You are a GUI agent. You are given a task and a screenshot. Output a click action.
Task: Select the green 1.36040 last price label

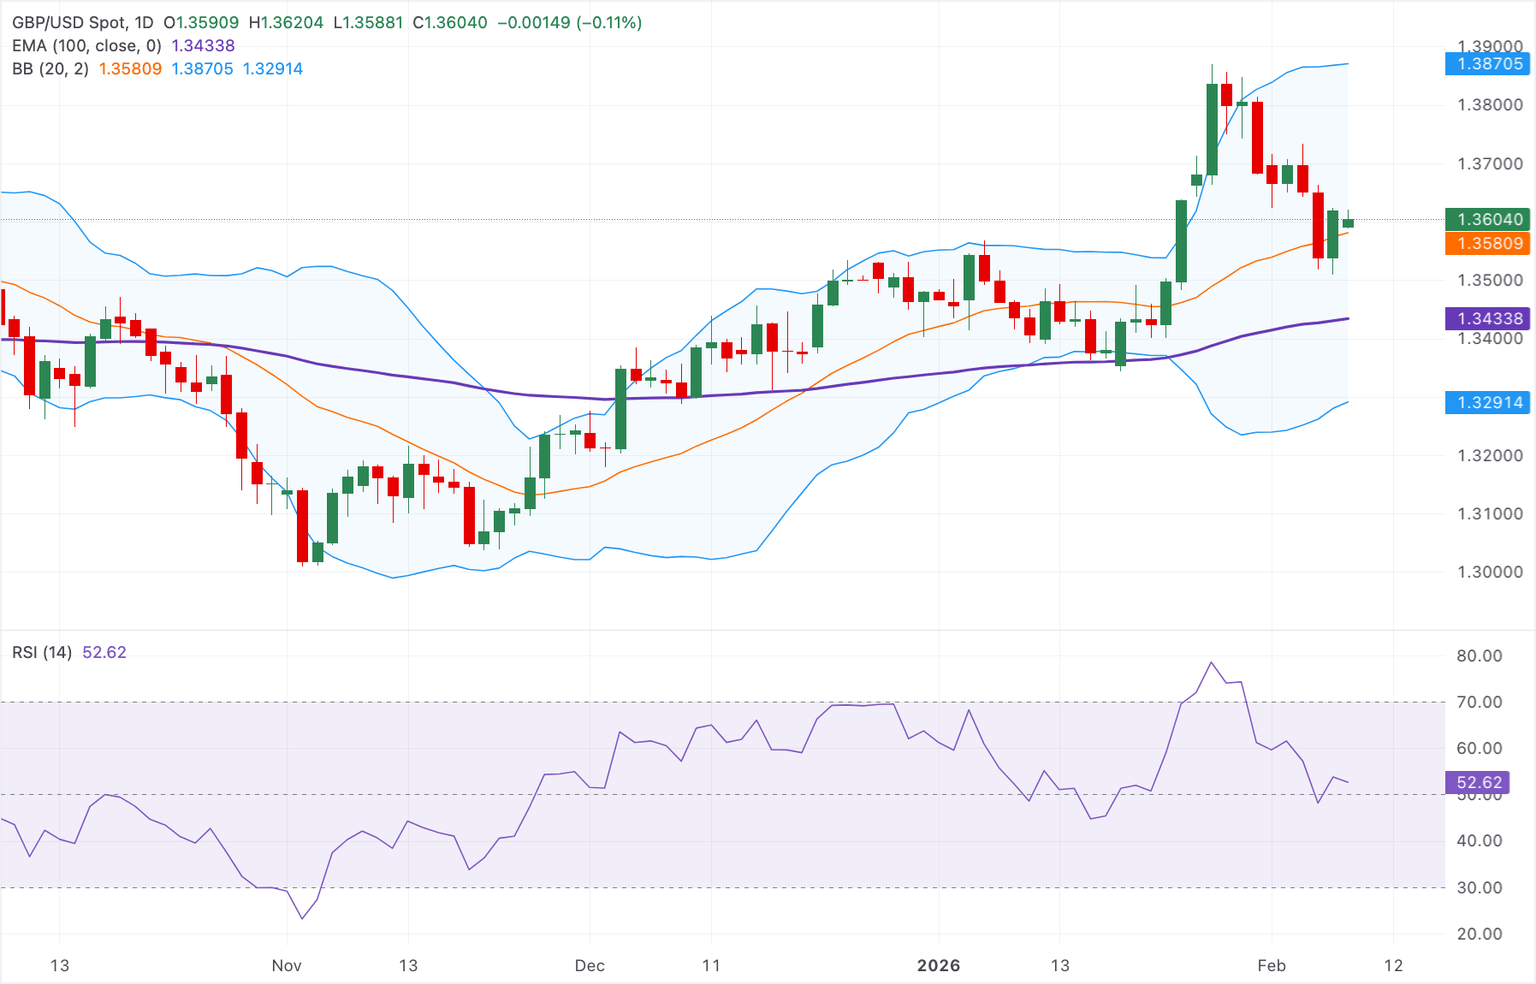pos(1485,219)
